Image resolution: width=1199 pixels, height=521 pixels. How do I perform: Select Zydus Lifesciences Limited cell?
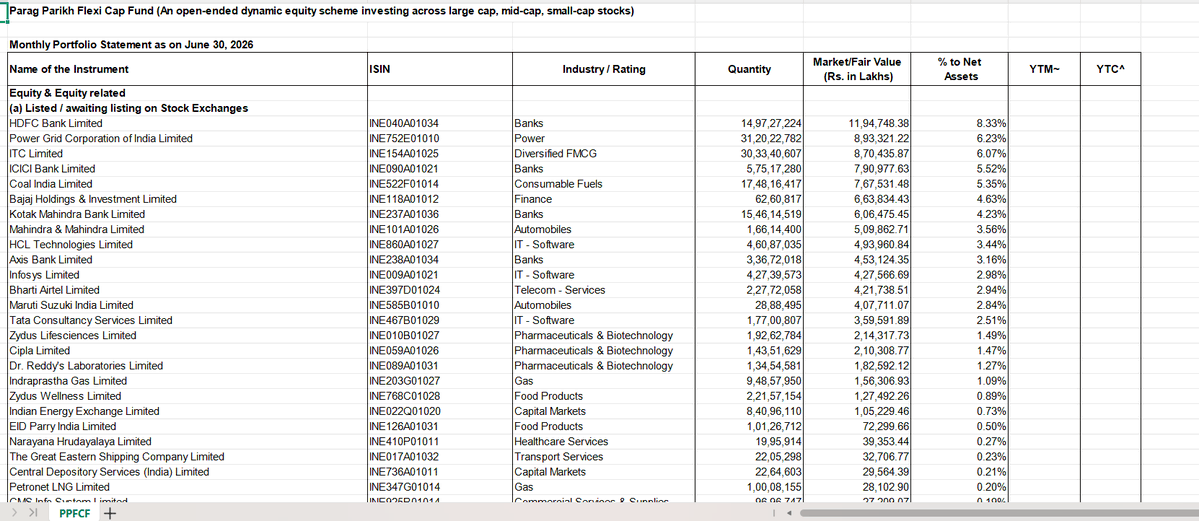[187, 335]
